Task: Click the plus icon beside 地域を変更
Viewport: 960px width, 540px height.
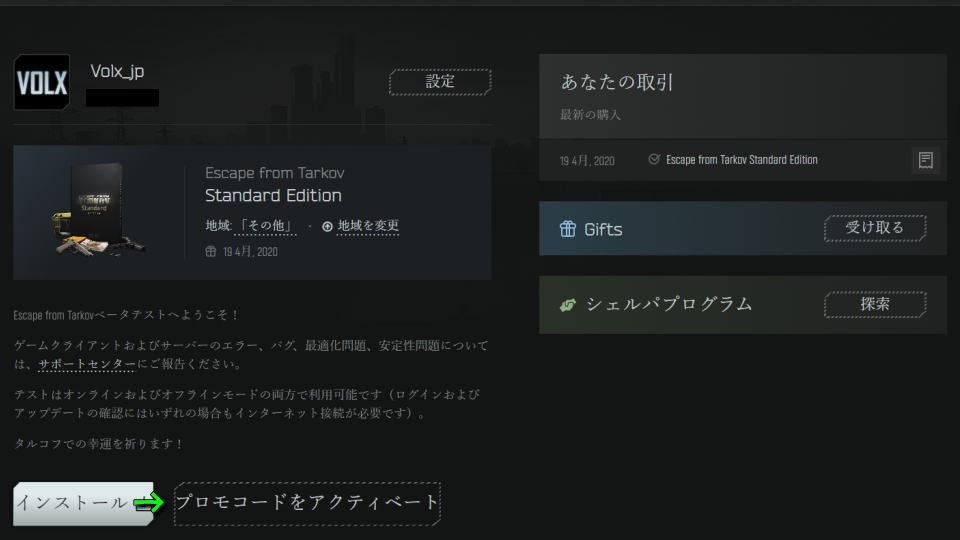Action: [x=328, y=227]
